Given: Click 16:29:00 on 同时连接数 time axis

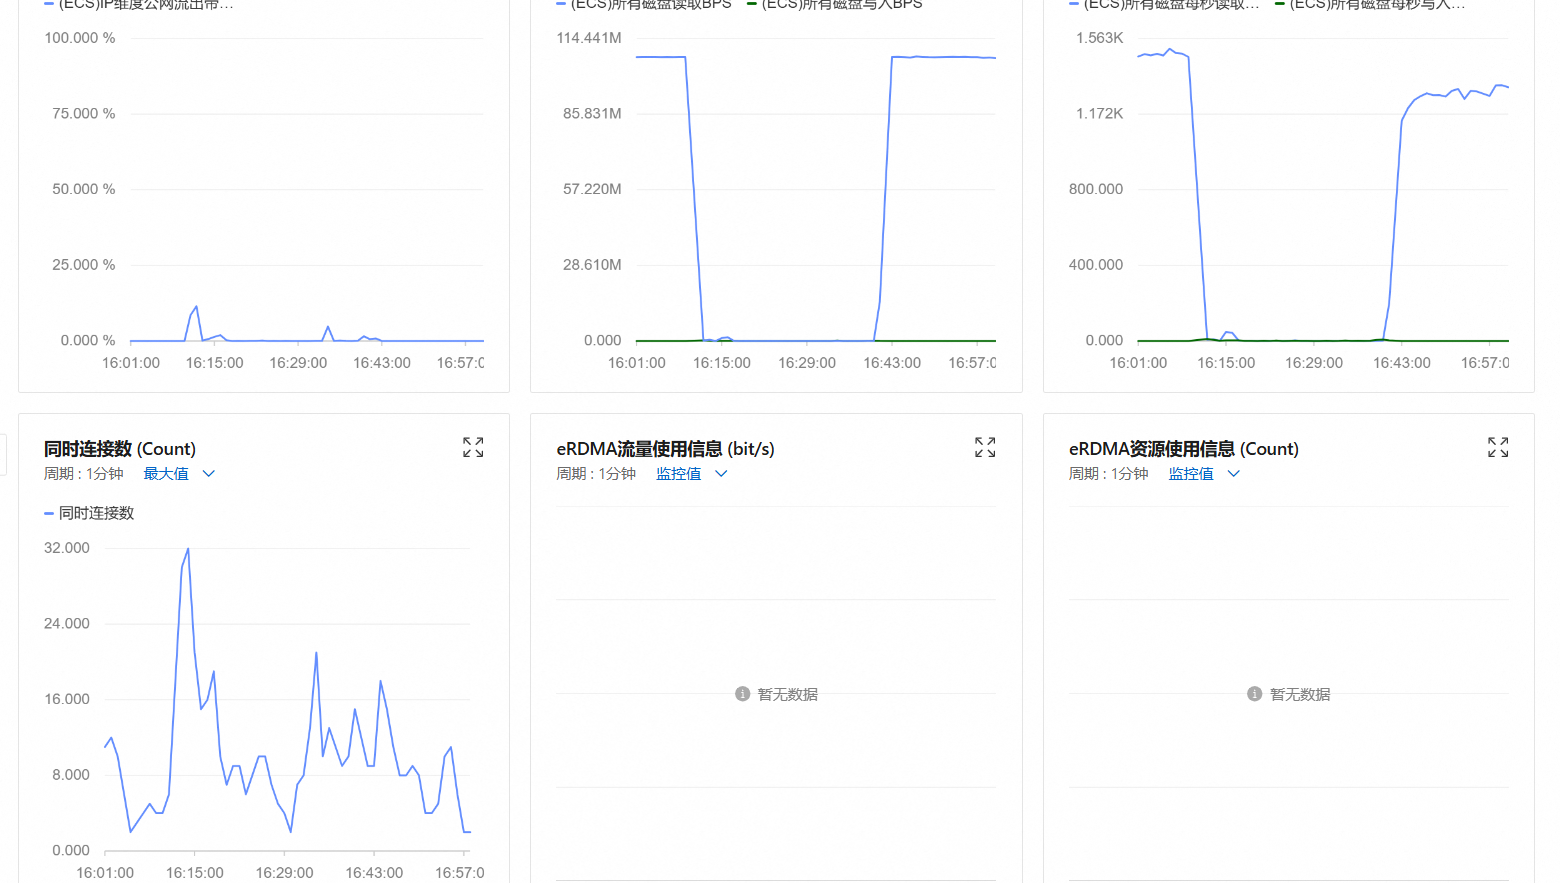Looking at the screenshot, I should pyautogui.click(x=284, y=873).
